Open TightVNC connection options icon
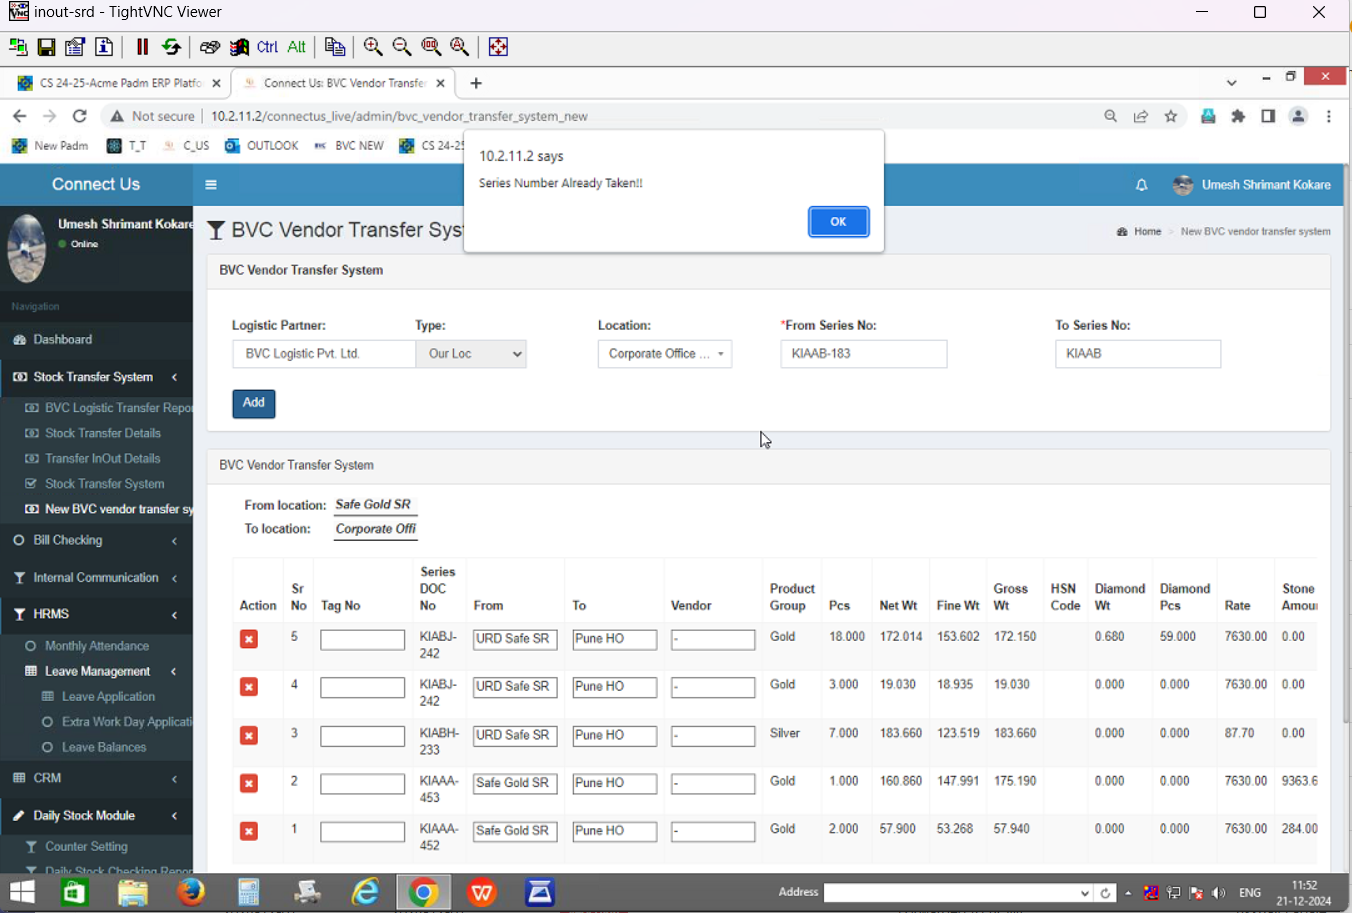Screen dimensions: 1352x913 tap(75, 47)
